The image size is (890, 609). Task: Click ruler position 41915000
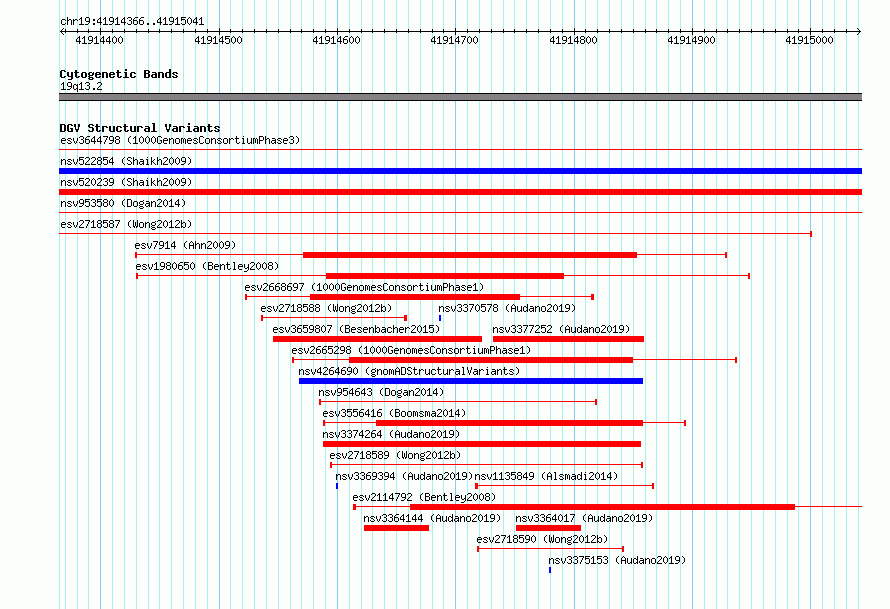(809, 40)
